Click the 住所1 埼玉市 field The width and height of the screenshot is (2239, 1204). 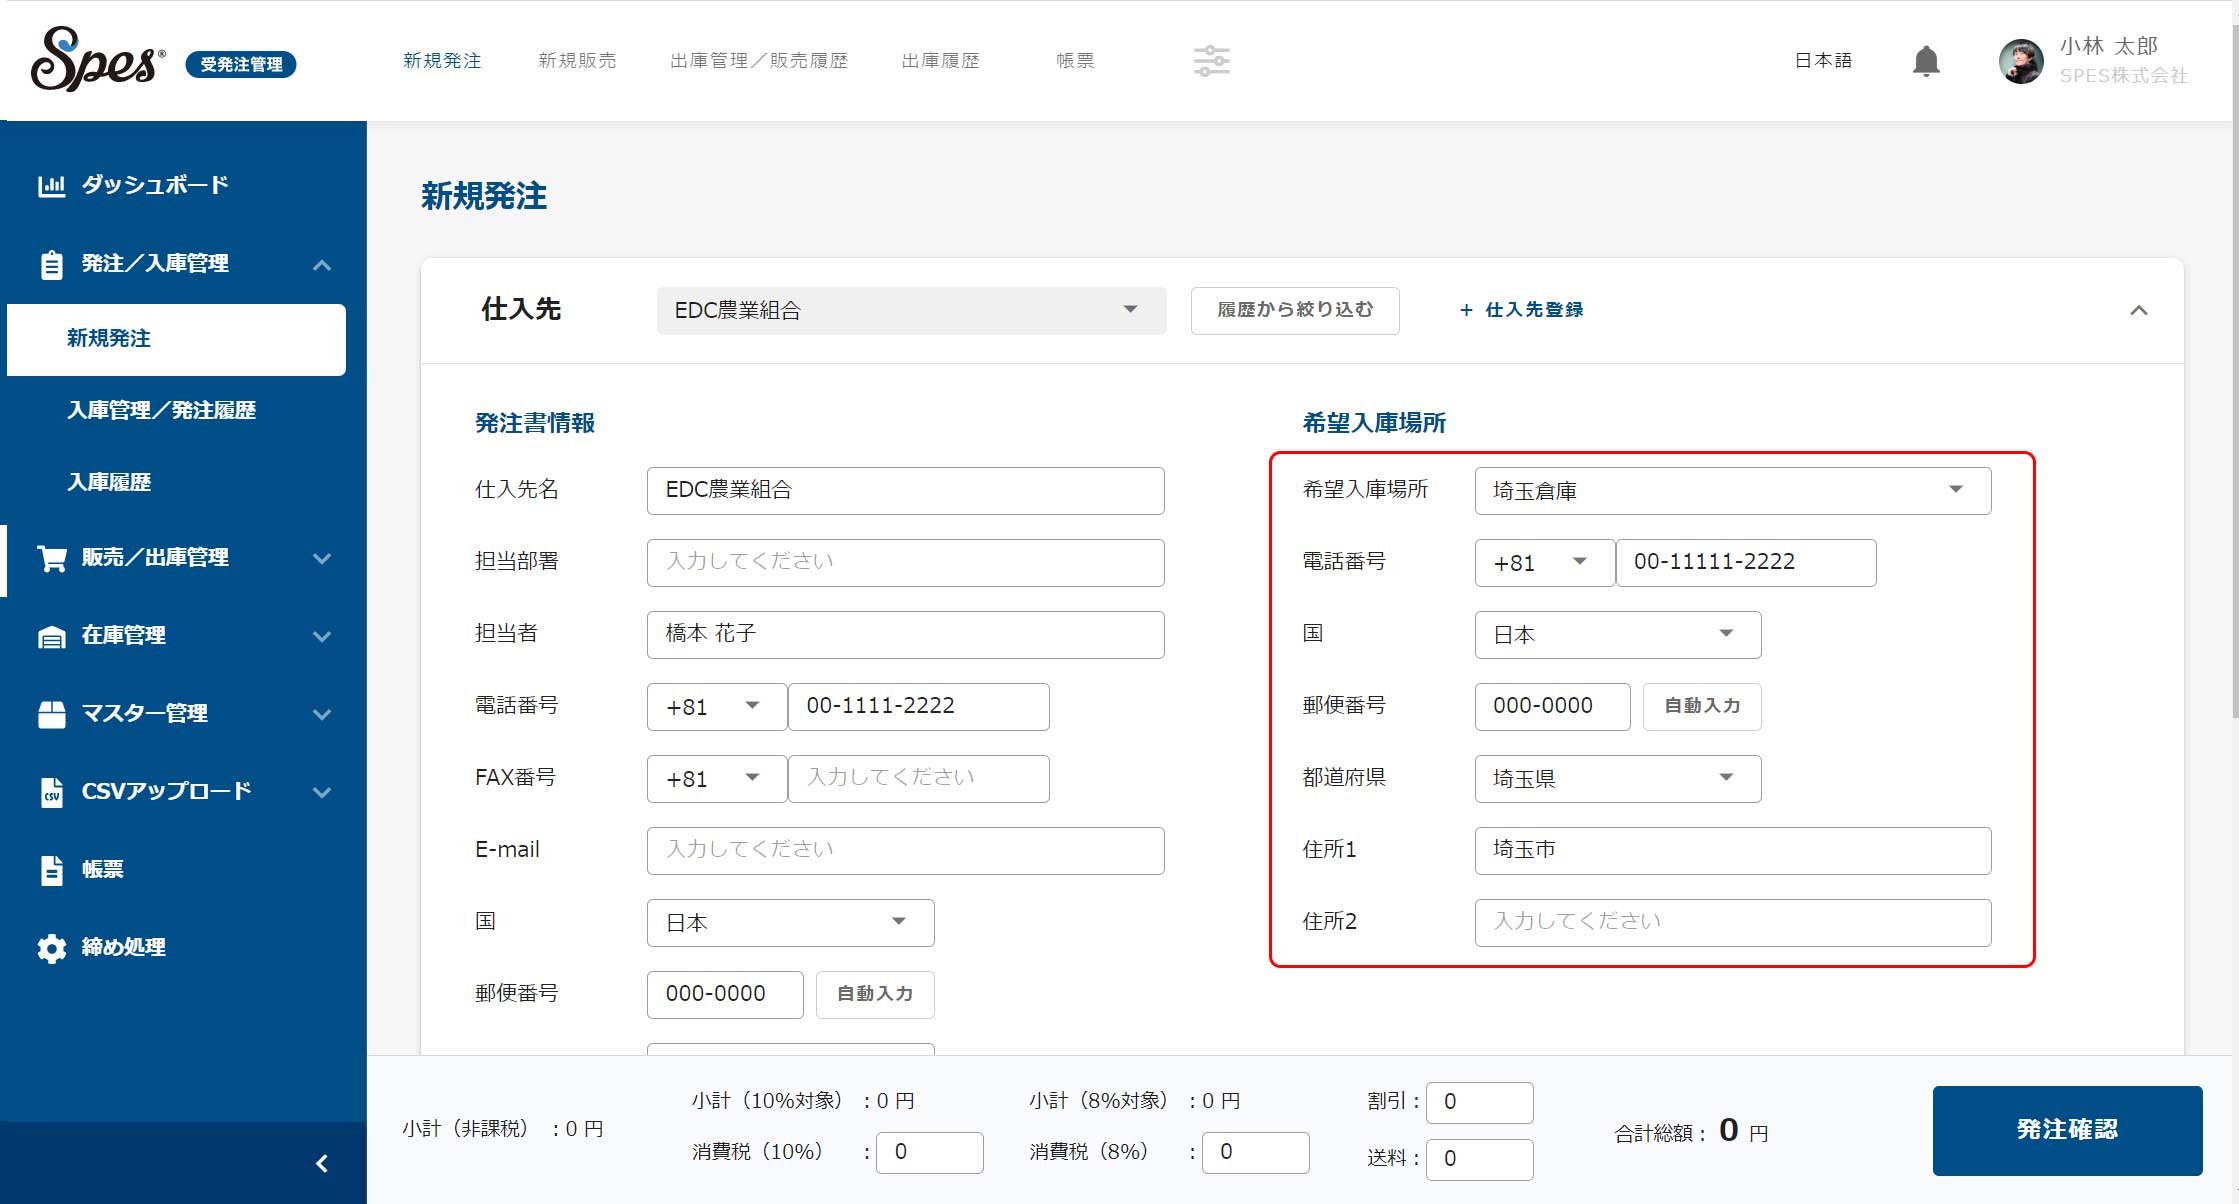(1732, 851)
